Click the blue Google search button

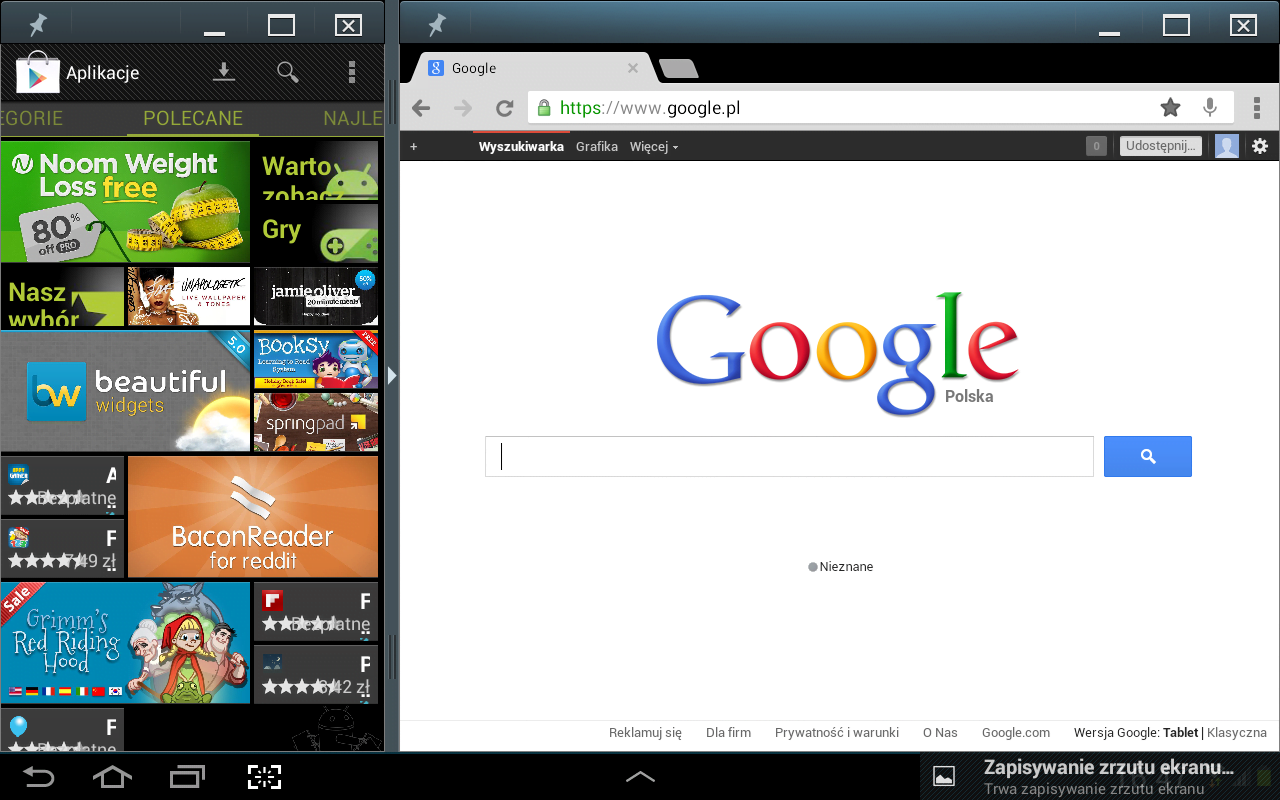pyautogui.click(x=1148, y=456)
